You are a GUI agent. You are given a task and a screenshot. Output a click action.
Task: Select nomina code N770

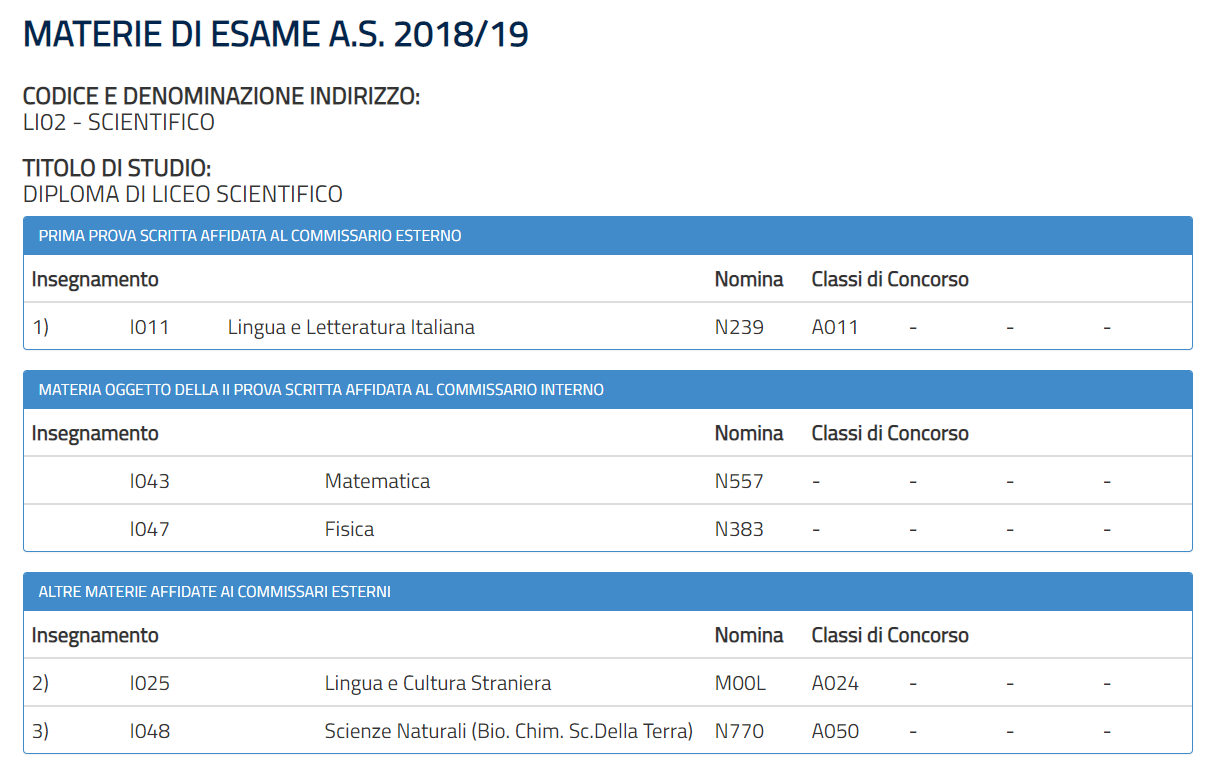[739, 731]
